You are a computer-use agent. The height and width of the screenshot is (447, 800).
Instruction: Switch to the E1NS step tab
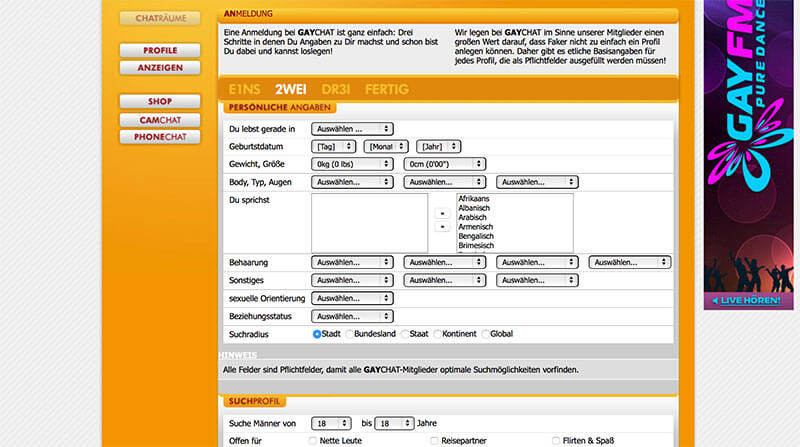click(x=245, y=89)
